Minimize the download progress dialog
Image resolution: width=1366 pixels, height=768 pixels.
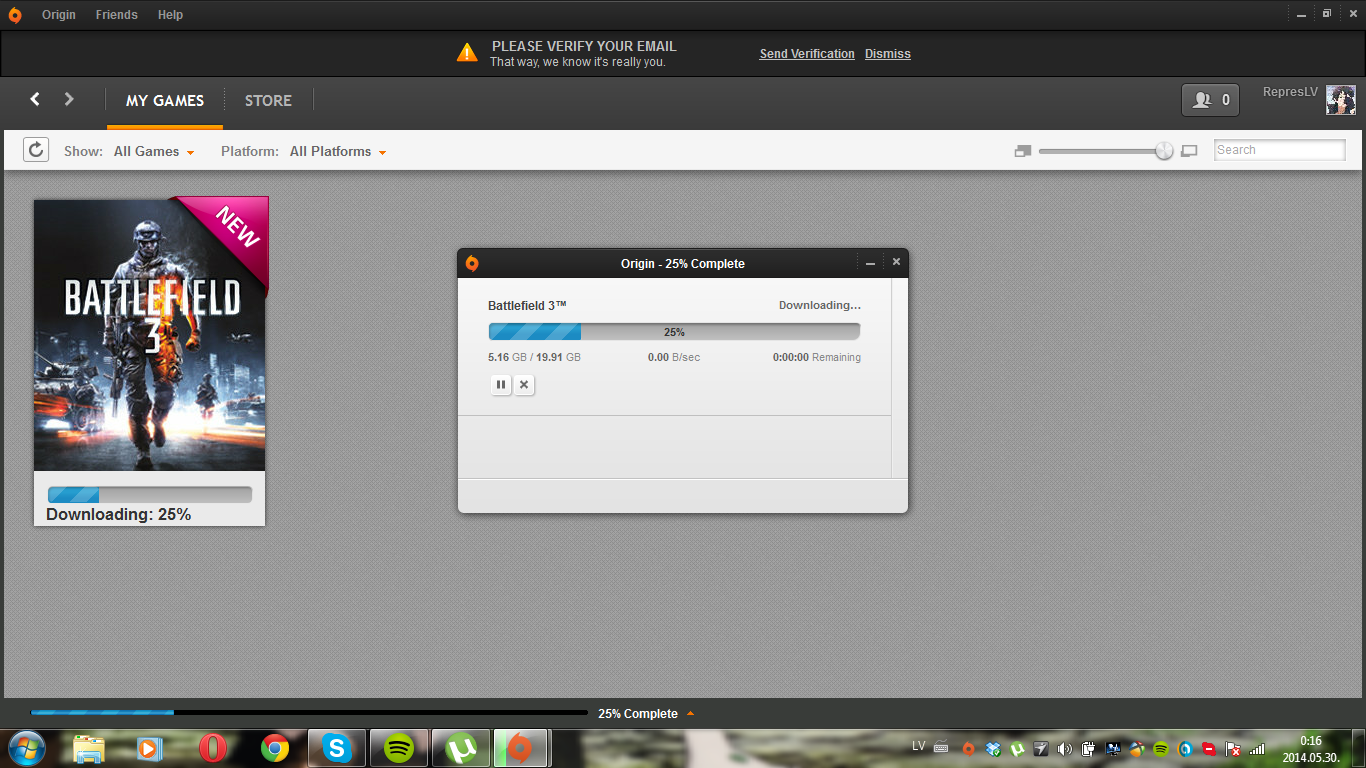870,263
